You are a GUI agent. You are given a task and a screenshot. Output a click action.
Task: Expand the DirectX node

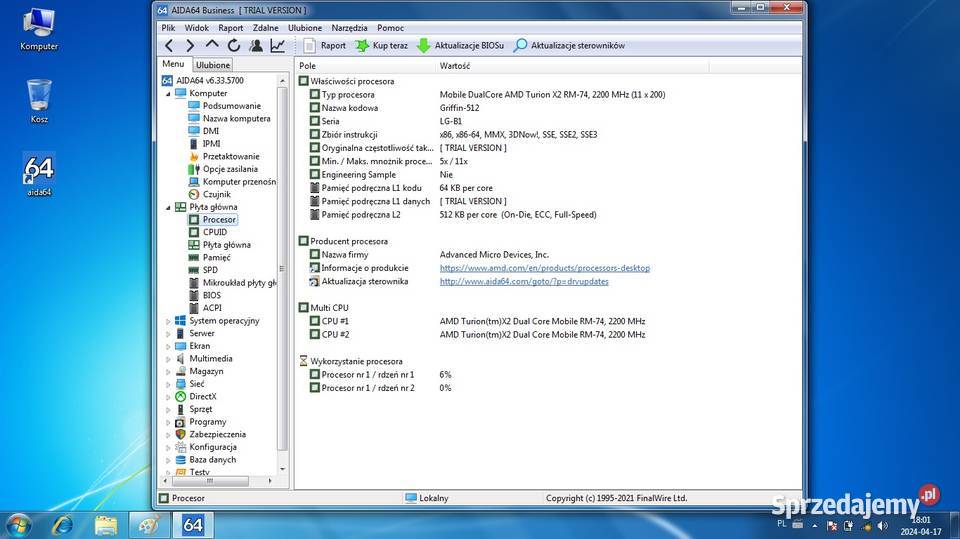click(x=168, y=397)
